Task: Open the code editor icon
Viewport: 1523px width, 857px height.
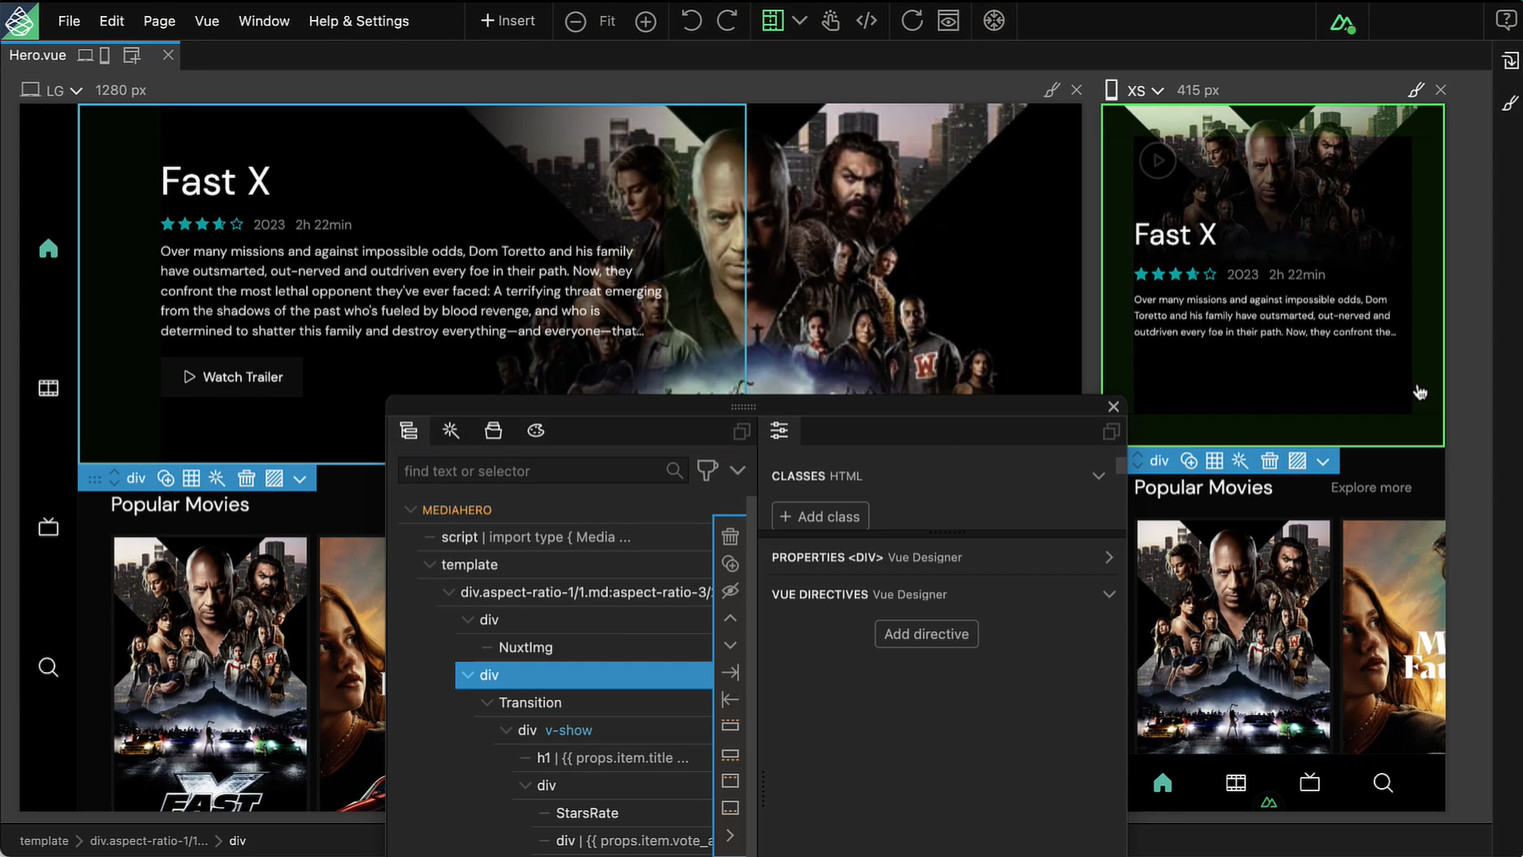Action: pyautogui.click(x=867, y=20)
